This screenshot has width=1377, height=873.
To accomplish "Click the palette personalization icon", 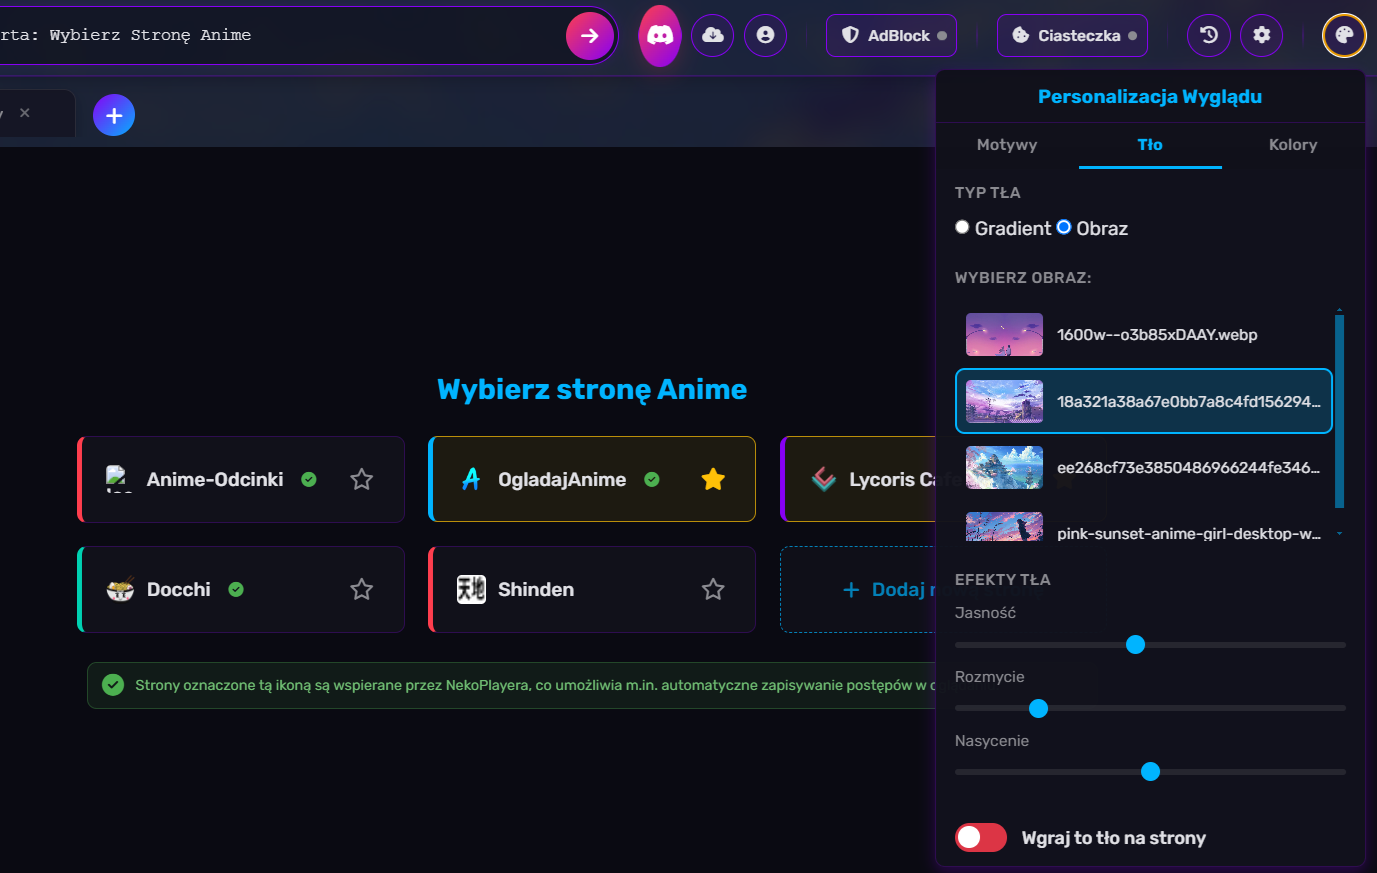I will [x=1344, y=35].
